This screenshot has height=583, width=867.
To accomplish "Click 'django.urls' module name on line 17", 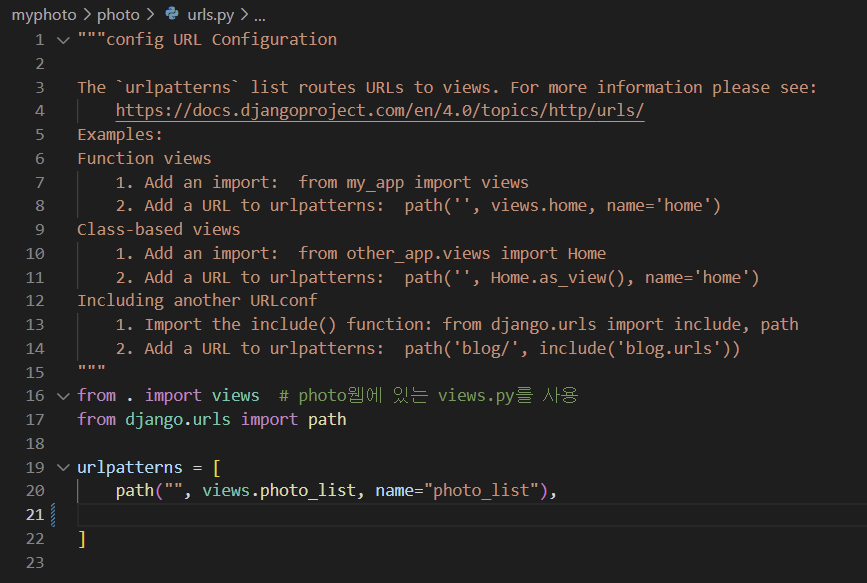I will coord(177,419).
